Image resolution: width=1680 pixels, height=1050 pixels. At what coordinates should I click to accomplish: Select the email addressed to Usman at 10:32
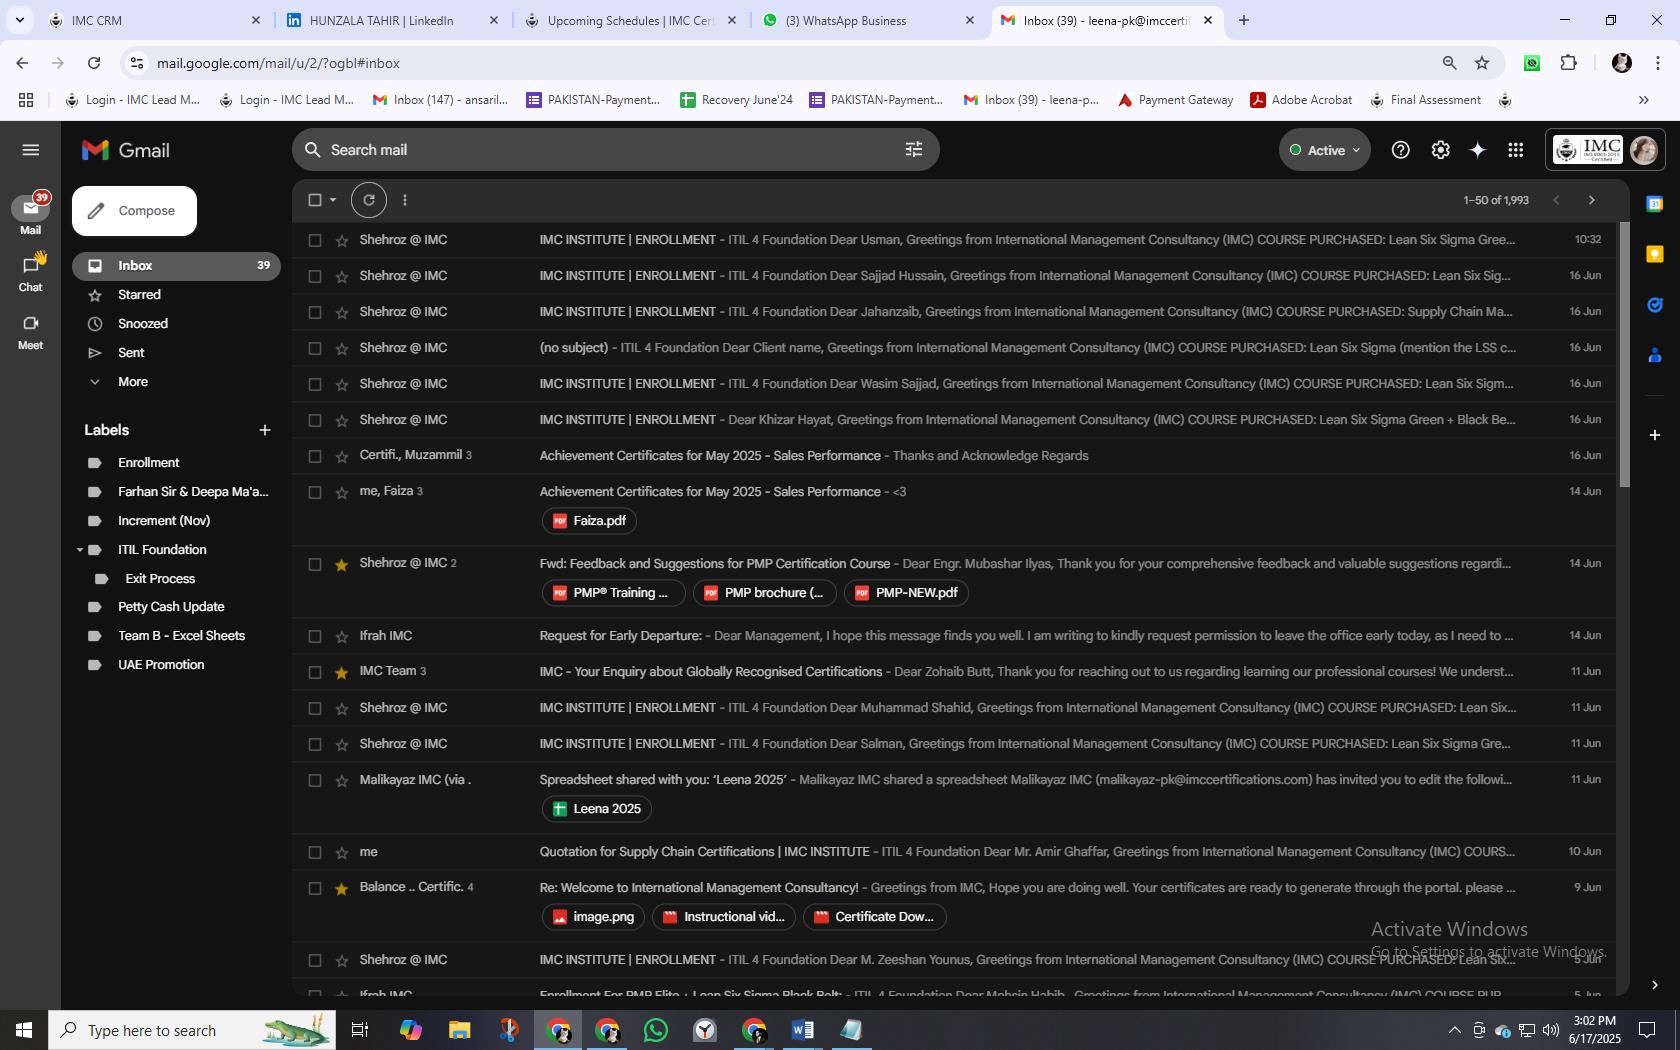[x=315, y=240]
